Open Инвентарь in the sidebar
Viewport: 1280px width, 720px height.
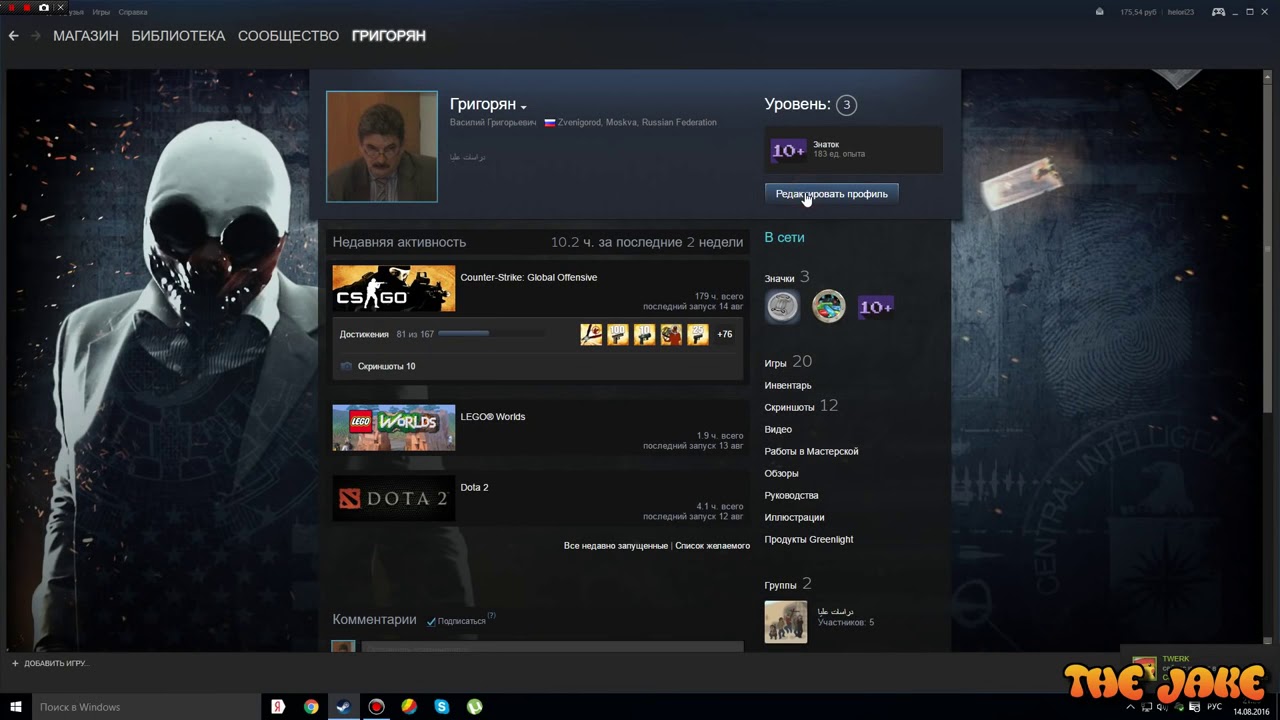(x=788, y=385)
